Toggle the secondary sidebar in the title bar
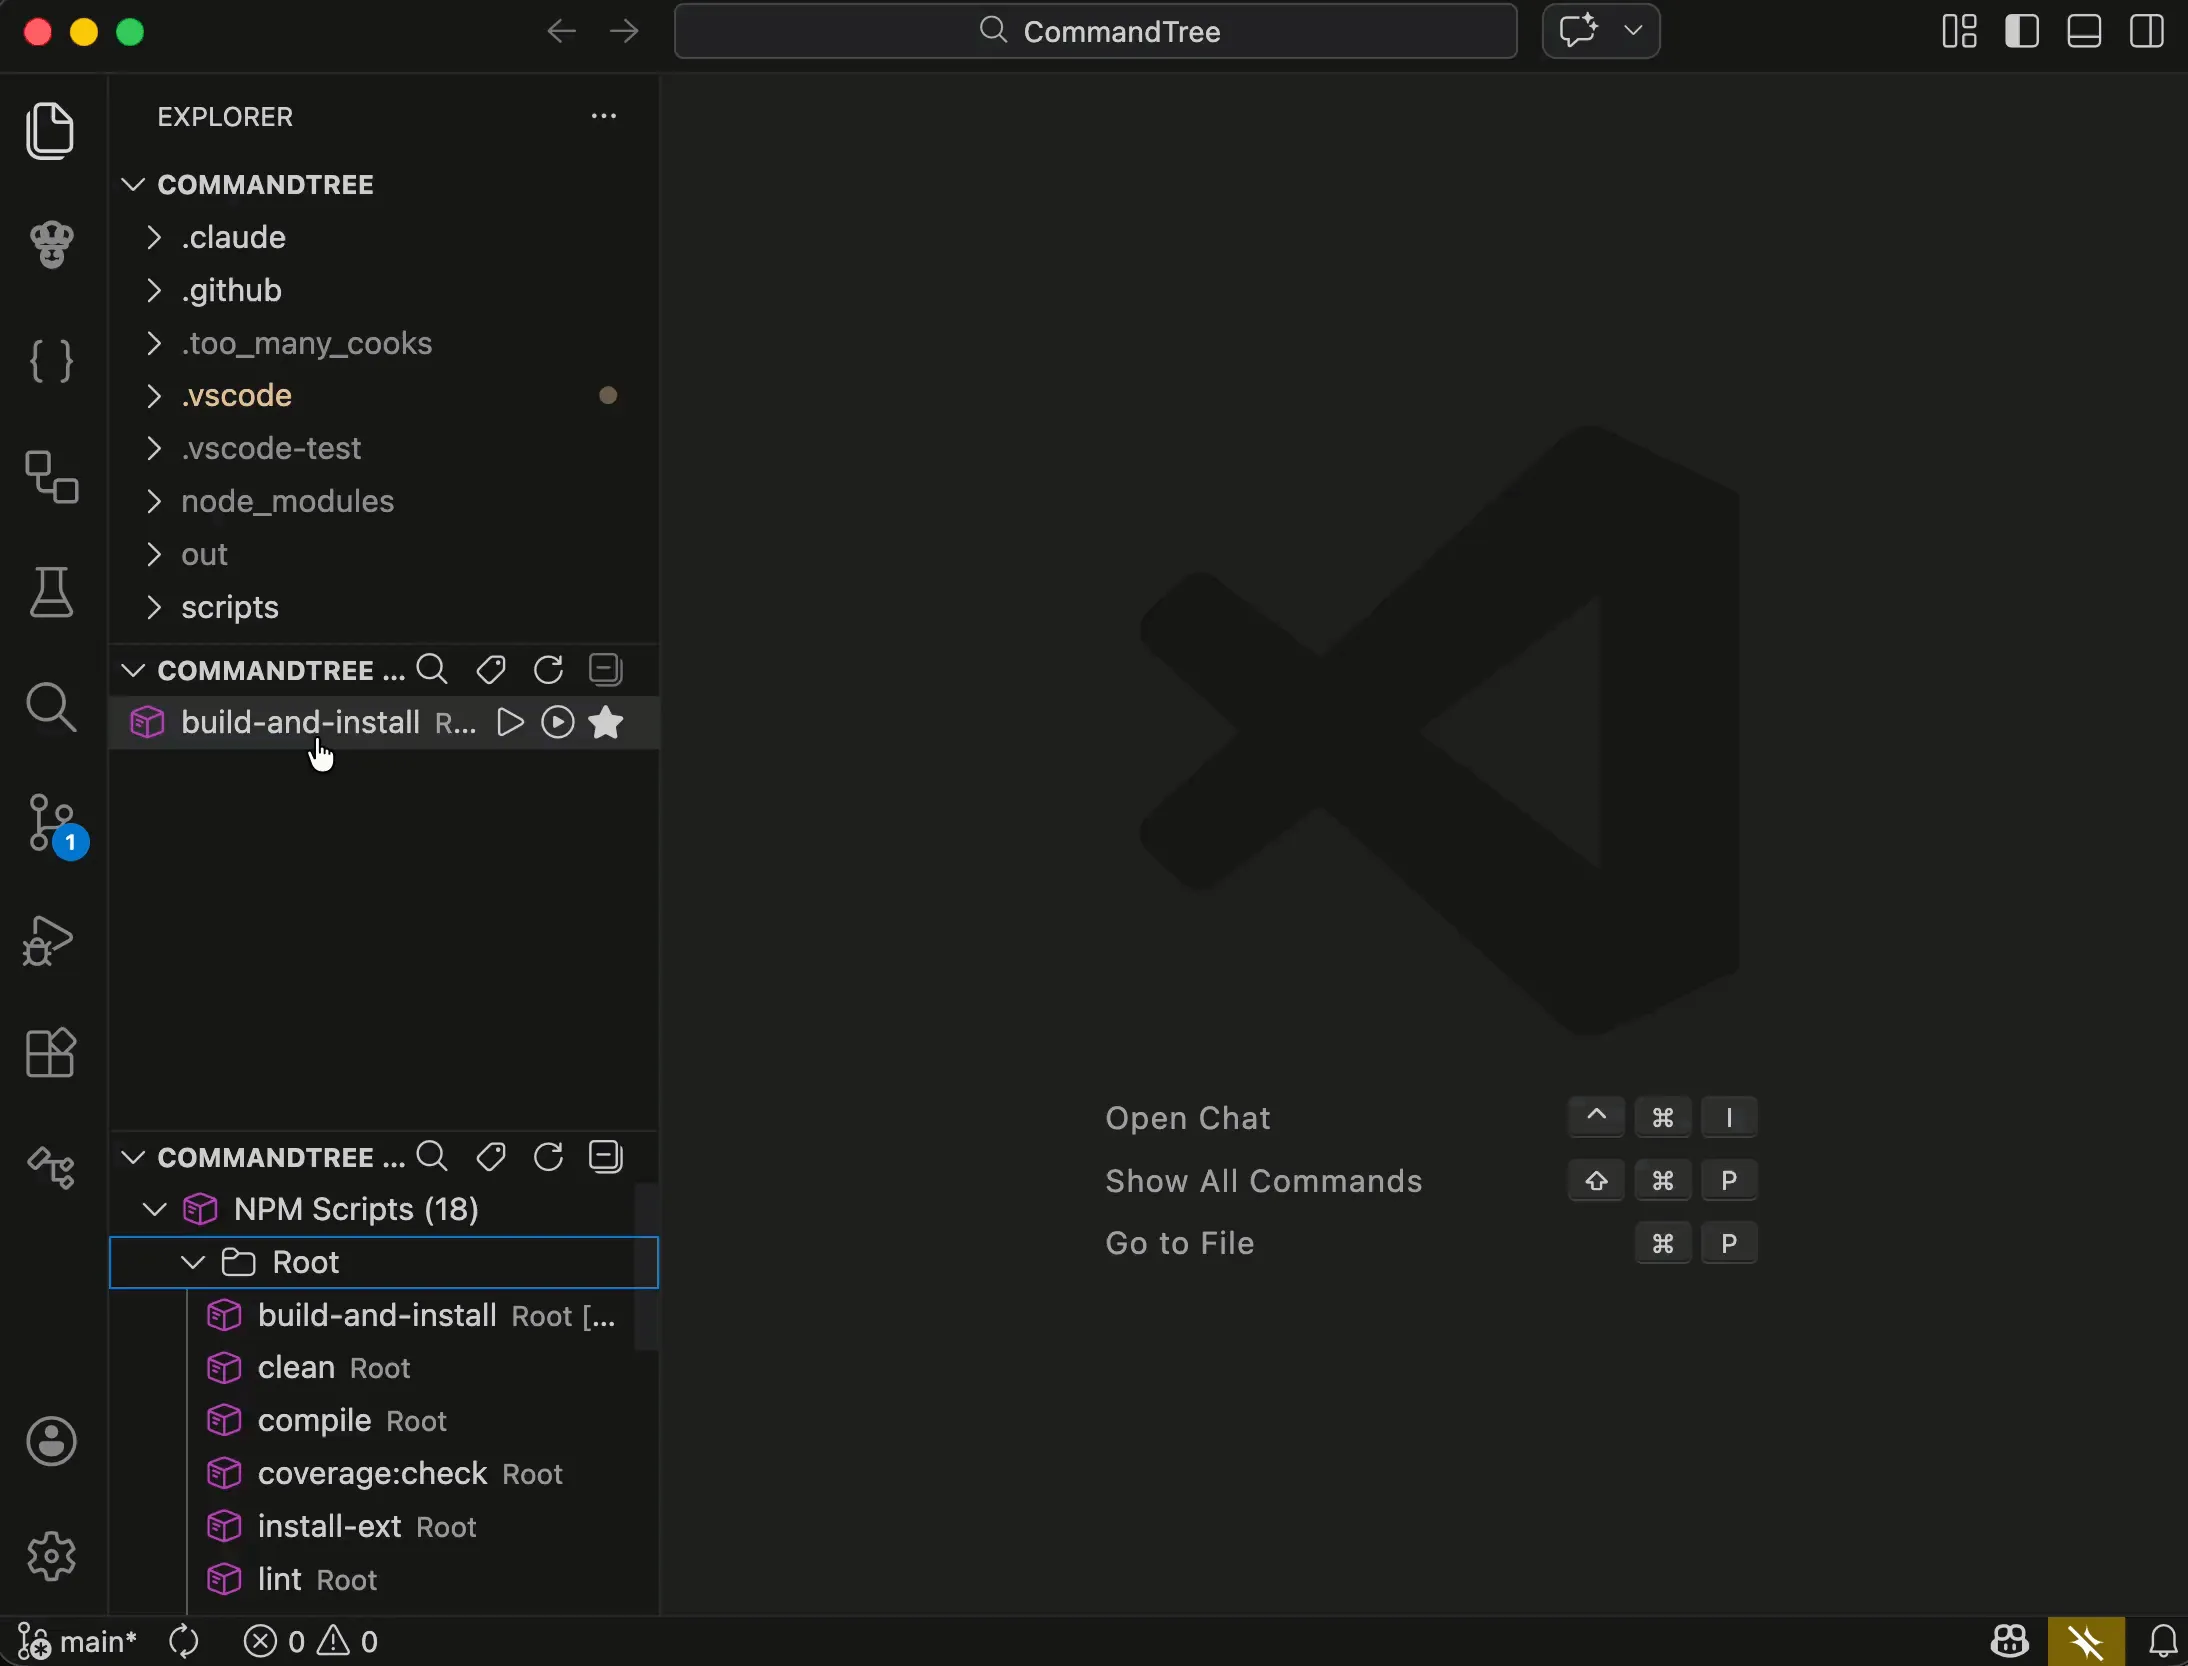The width and height of the screenshot is (2188, 1666). (2146, 31)
